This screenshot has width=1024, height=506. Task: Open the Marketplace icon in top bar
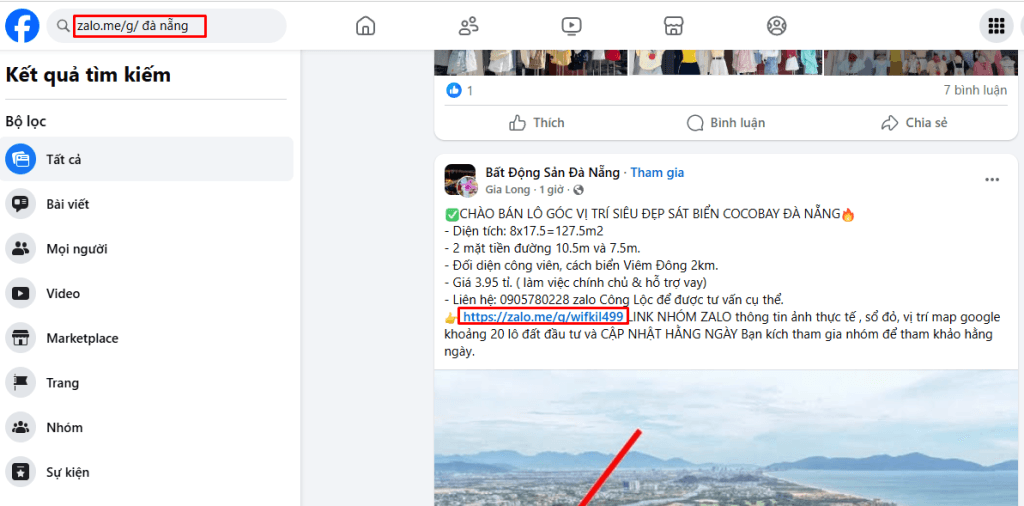pyautogui.click(x=674, y=26)
